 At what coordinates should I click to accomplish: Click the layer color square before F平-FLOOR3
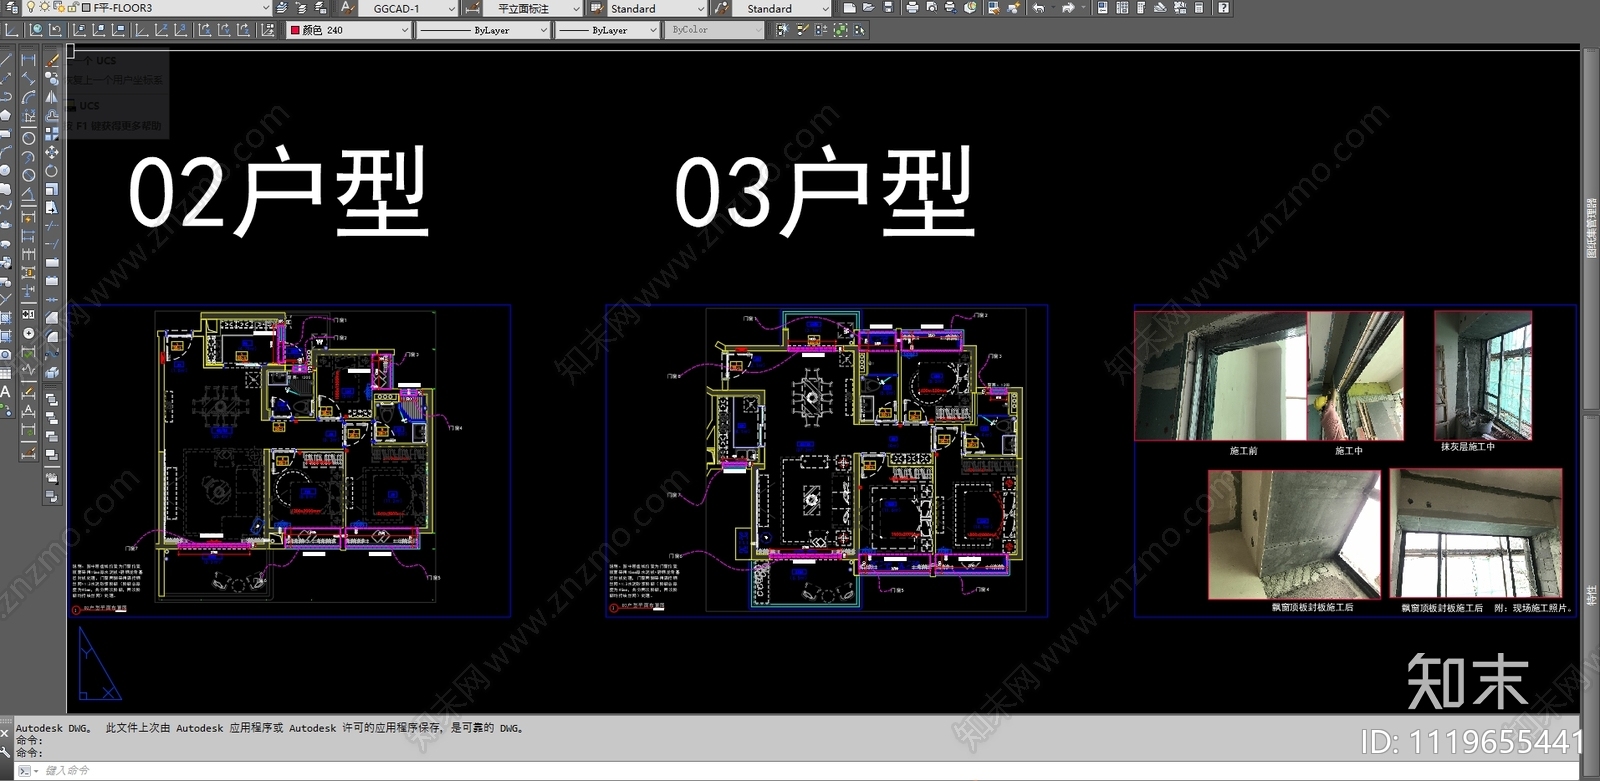(x=86, y=8)
